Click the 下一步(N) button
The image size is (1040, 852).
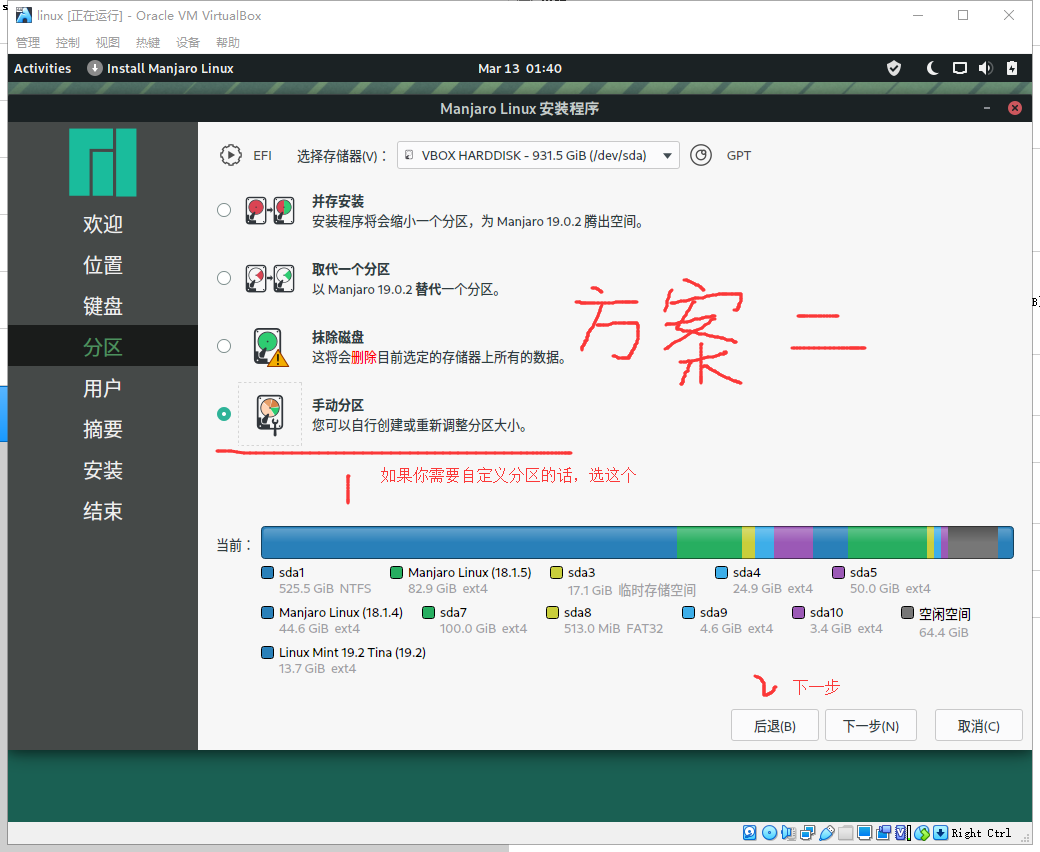tap(870, 726)
